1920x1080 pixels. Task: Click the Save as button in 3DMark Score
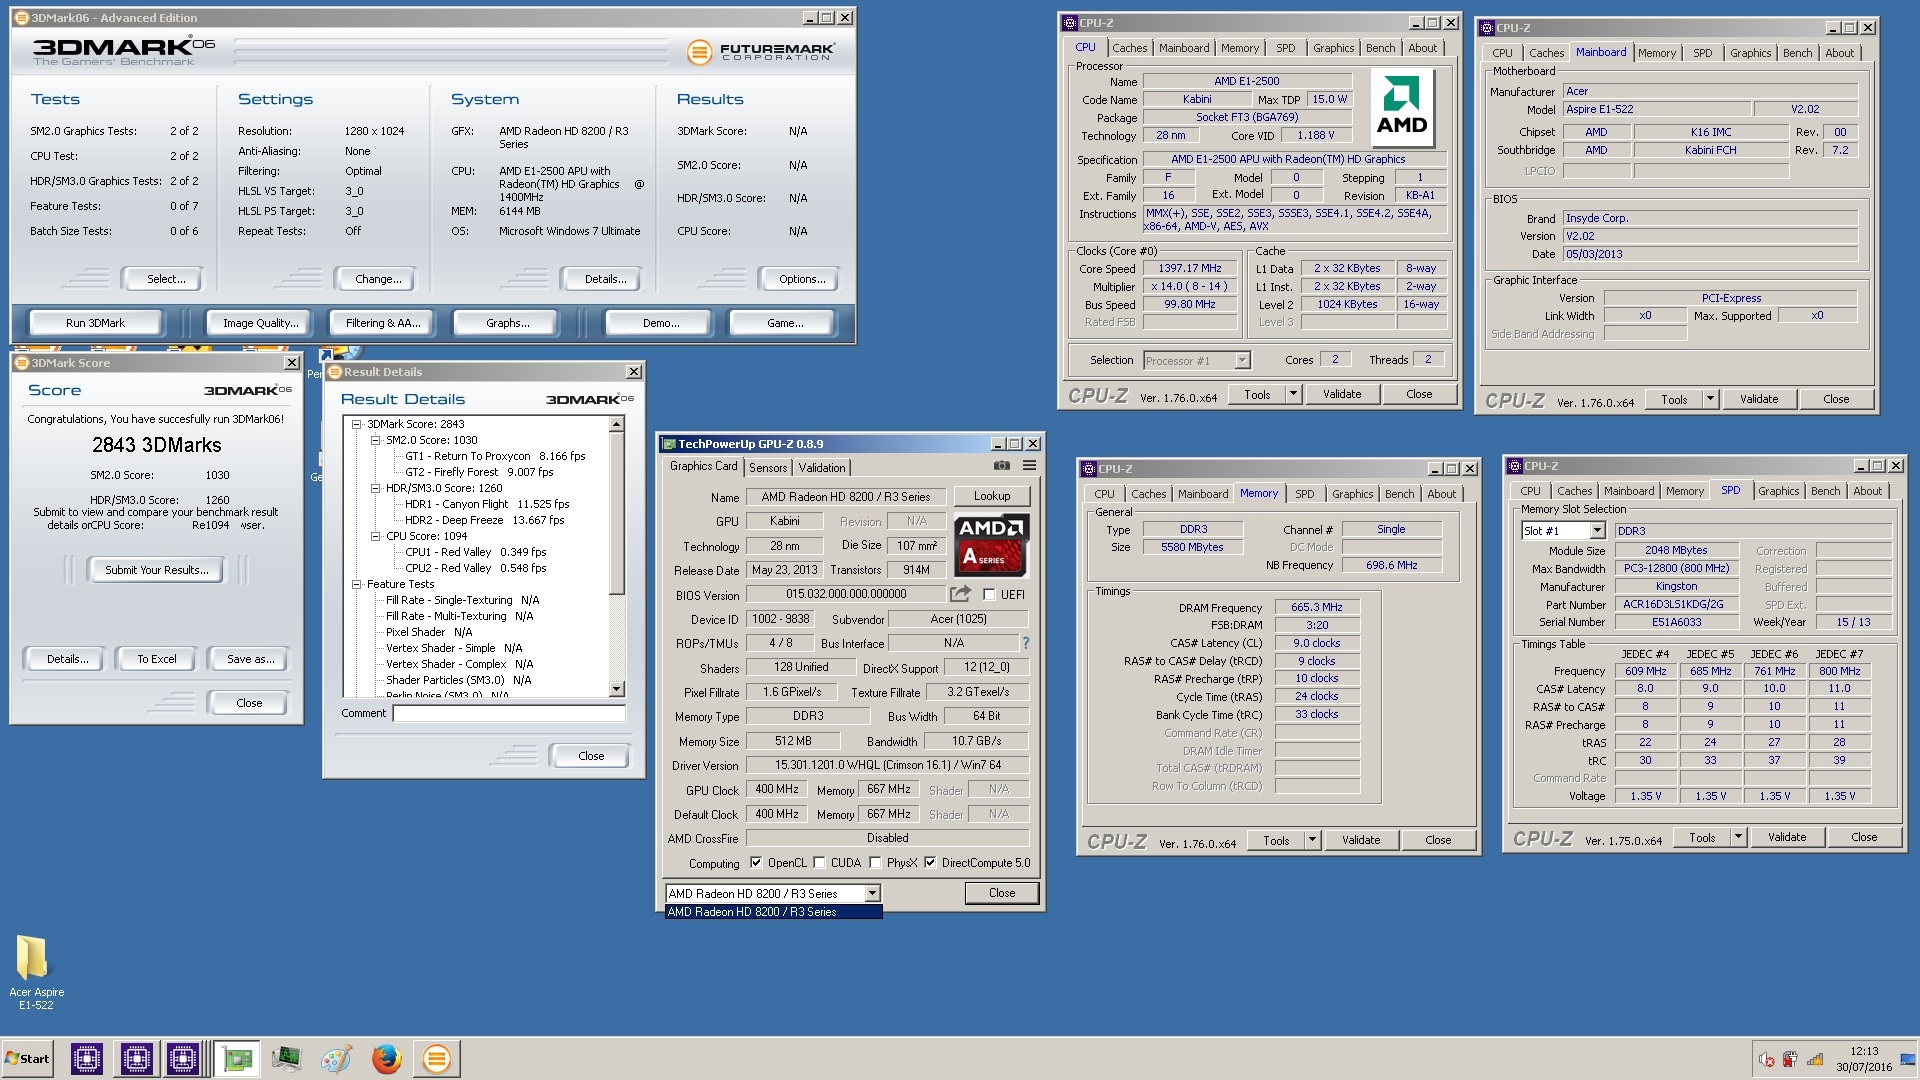[x=249, y=659]
